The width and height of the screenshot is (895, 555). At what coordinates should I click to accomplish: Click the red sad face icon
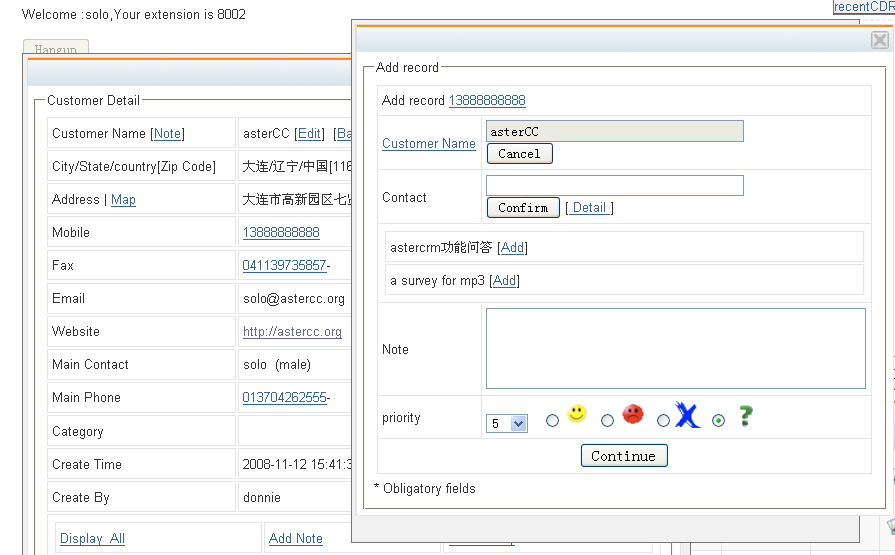click(x=632, y=414)
